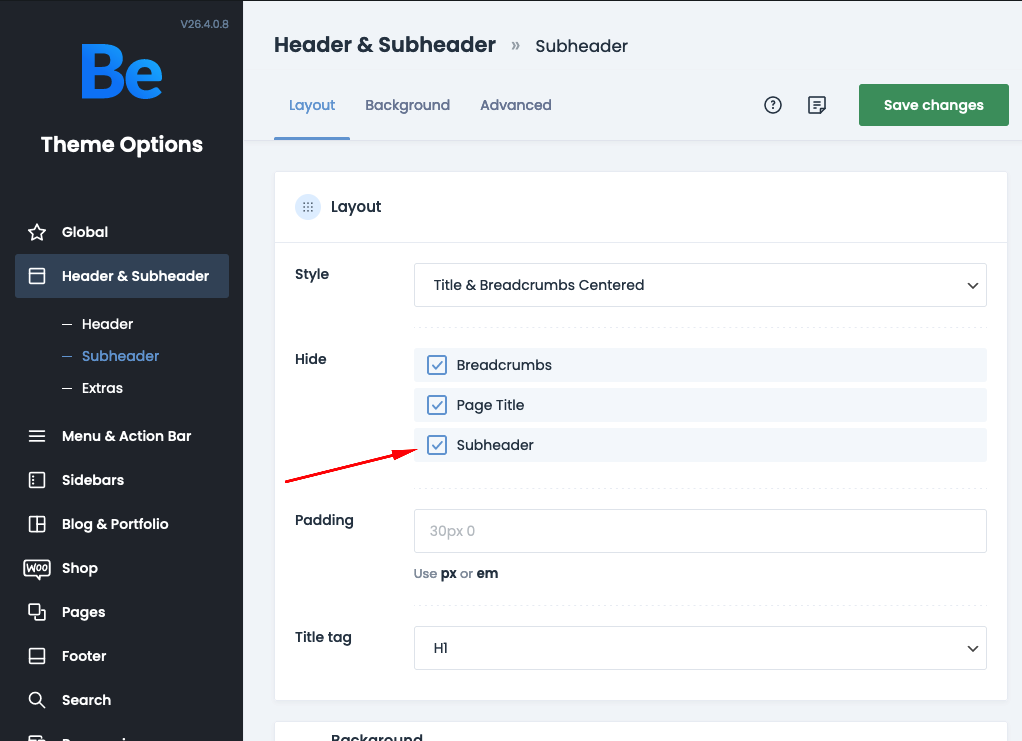Screen dimensions: 1022x741
Task: Switch to the Advanced tab
Action: click(515, 105)
